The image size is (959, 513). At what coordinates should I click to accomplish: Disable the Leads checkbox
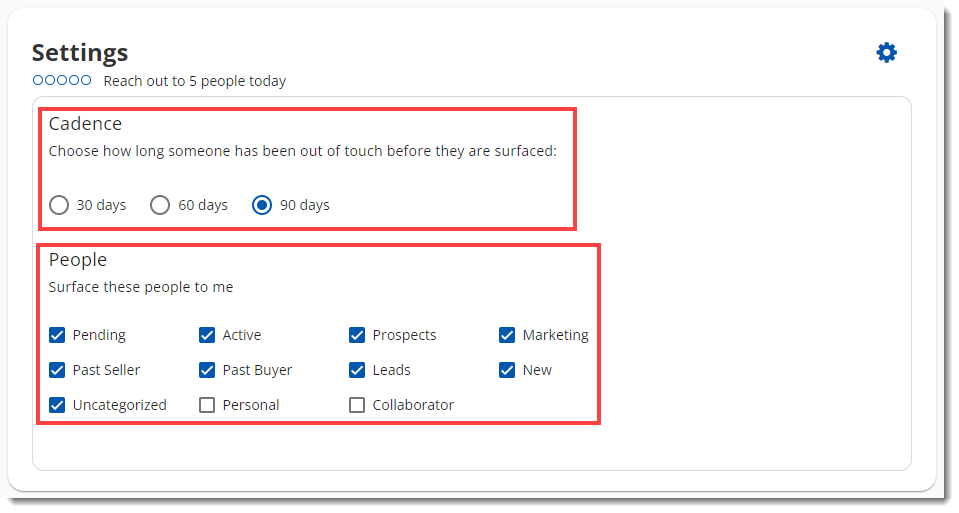pos(357,370)
